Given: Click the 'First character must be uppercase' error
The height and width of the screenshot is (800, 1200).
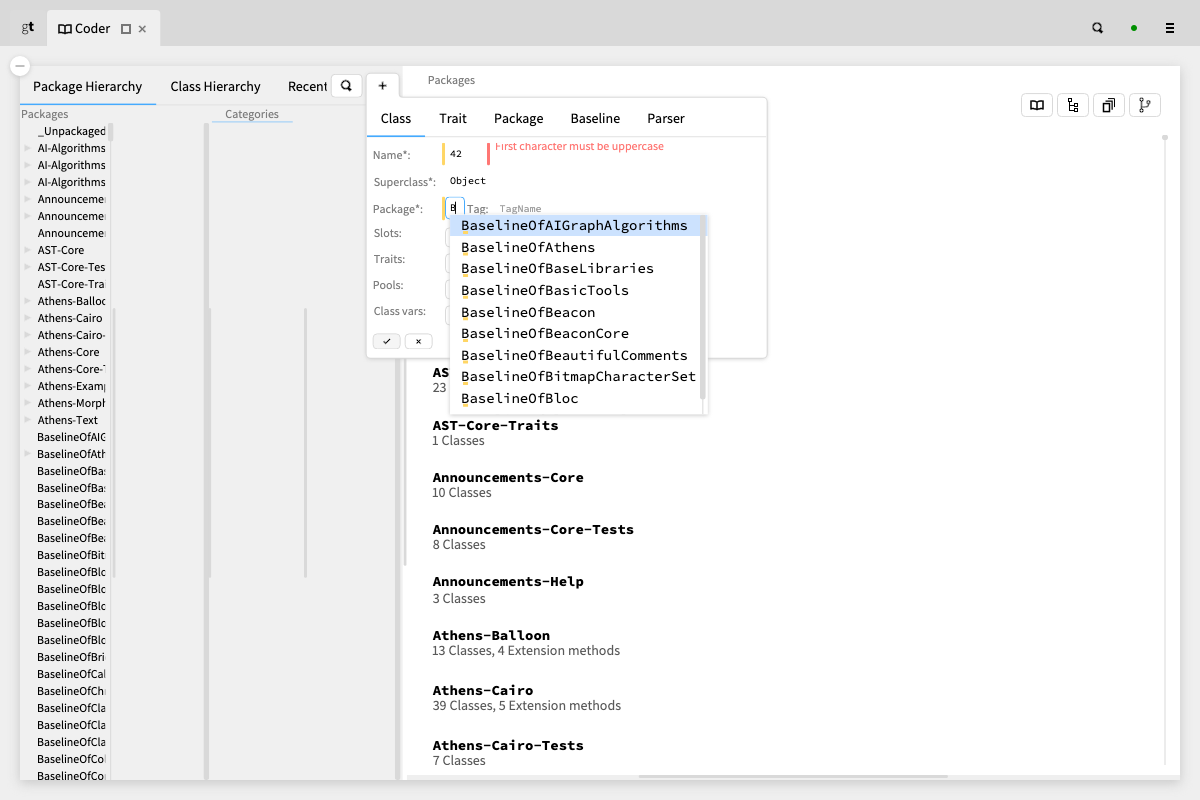Looking at the screenshot, I should point(579,147).
